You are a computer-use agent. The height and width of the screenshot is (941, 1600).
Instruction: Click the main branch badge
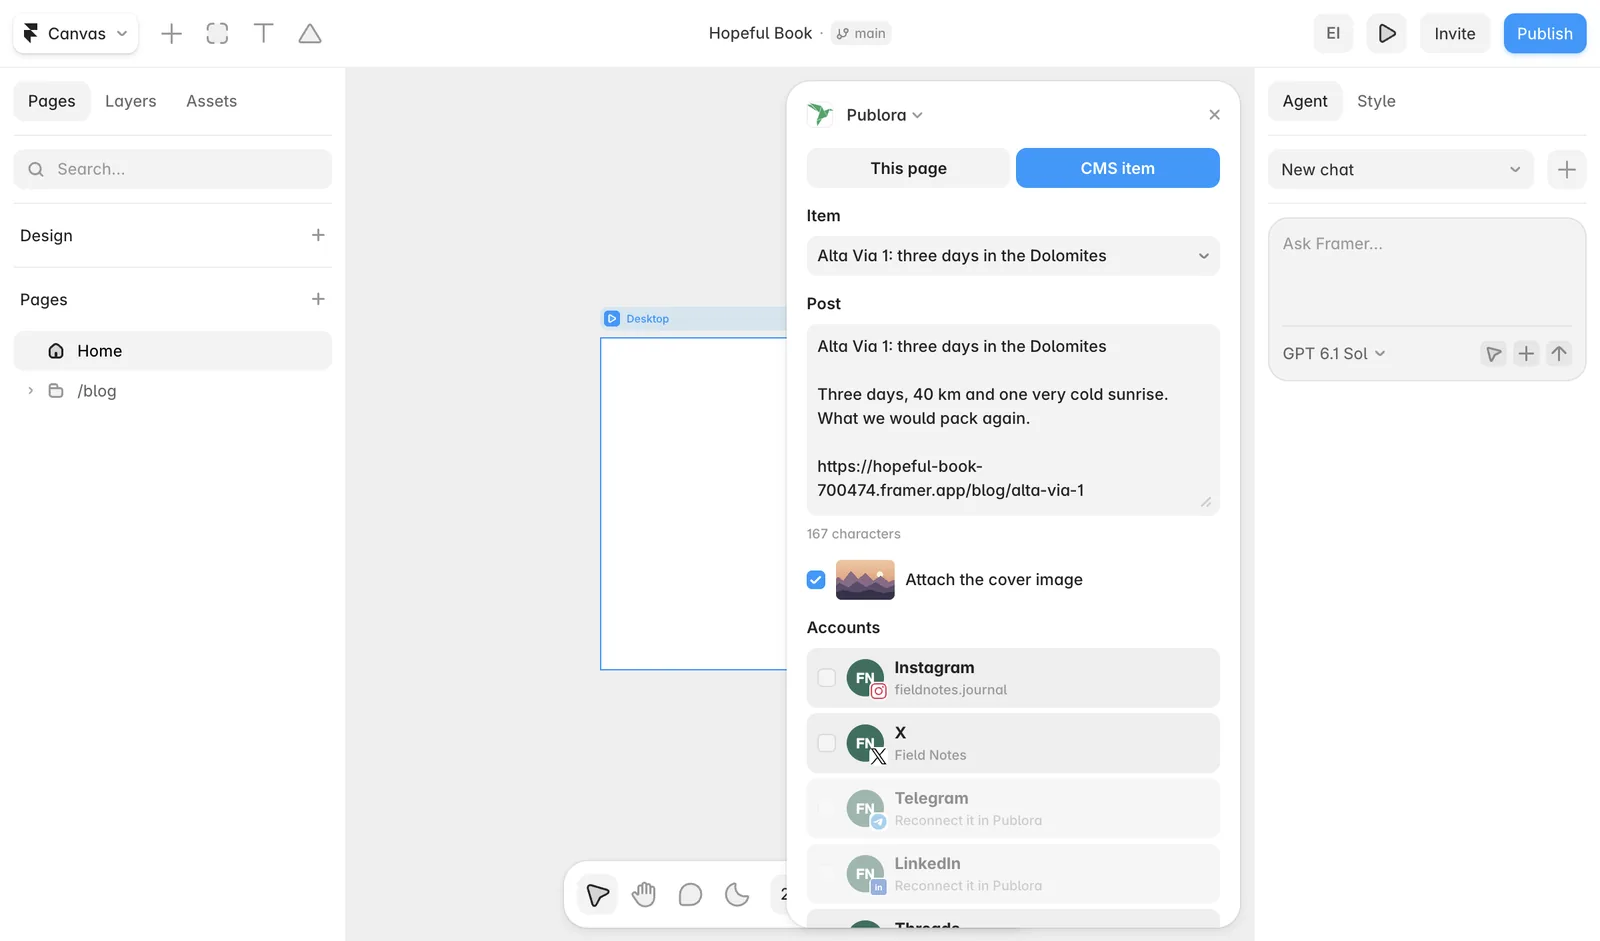tap(861, 33)
